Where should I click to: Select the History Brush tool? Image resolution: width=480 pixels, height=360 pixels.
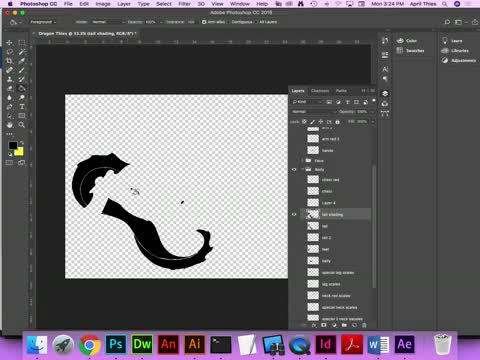coord(22,79)
